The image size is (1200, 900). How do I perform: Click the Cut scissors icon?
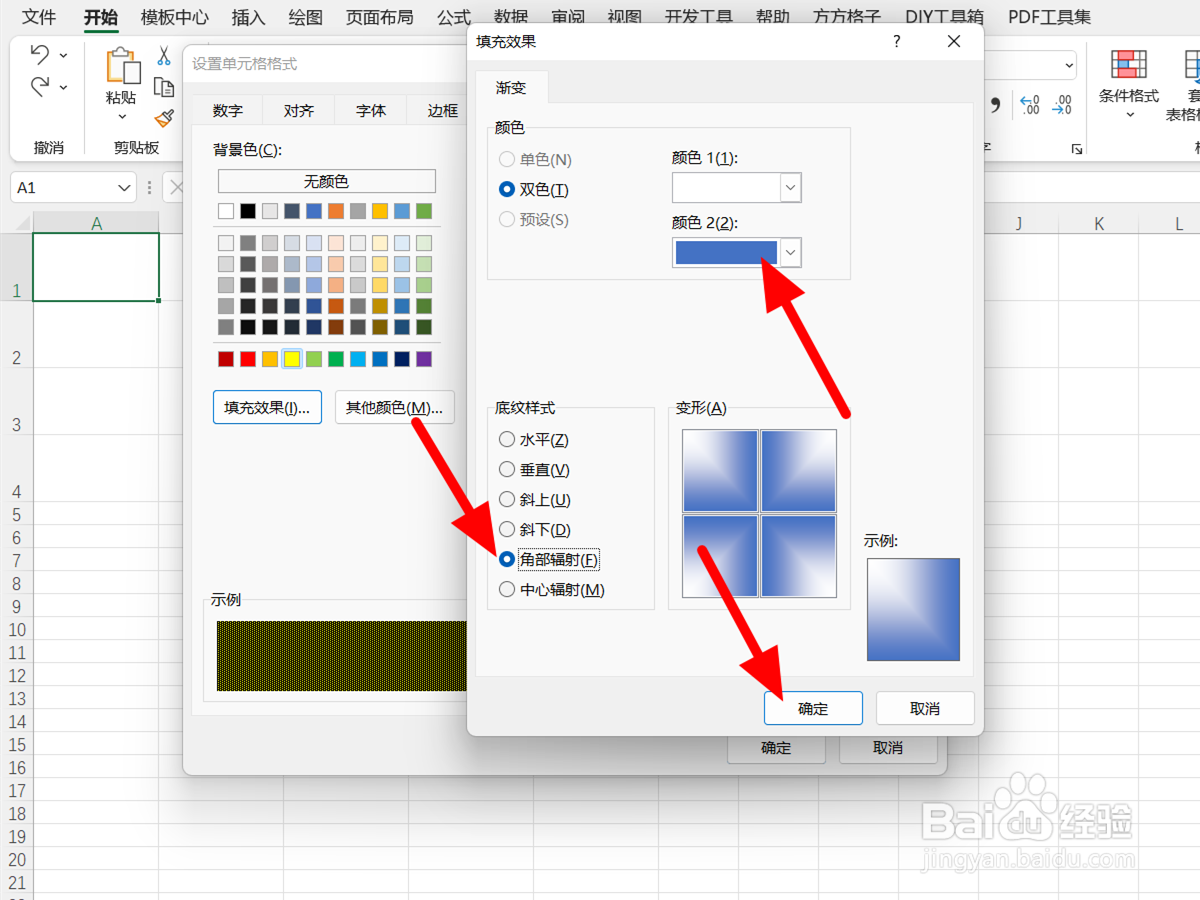click(x=164, y=55)
